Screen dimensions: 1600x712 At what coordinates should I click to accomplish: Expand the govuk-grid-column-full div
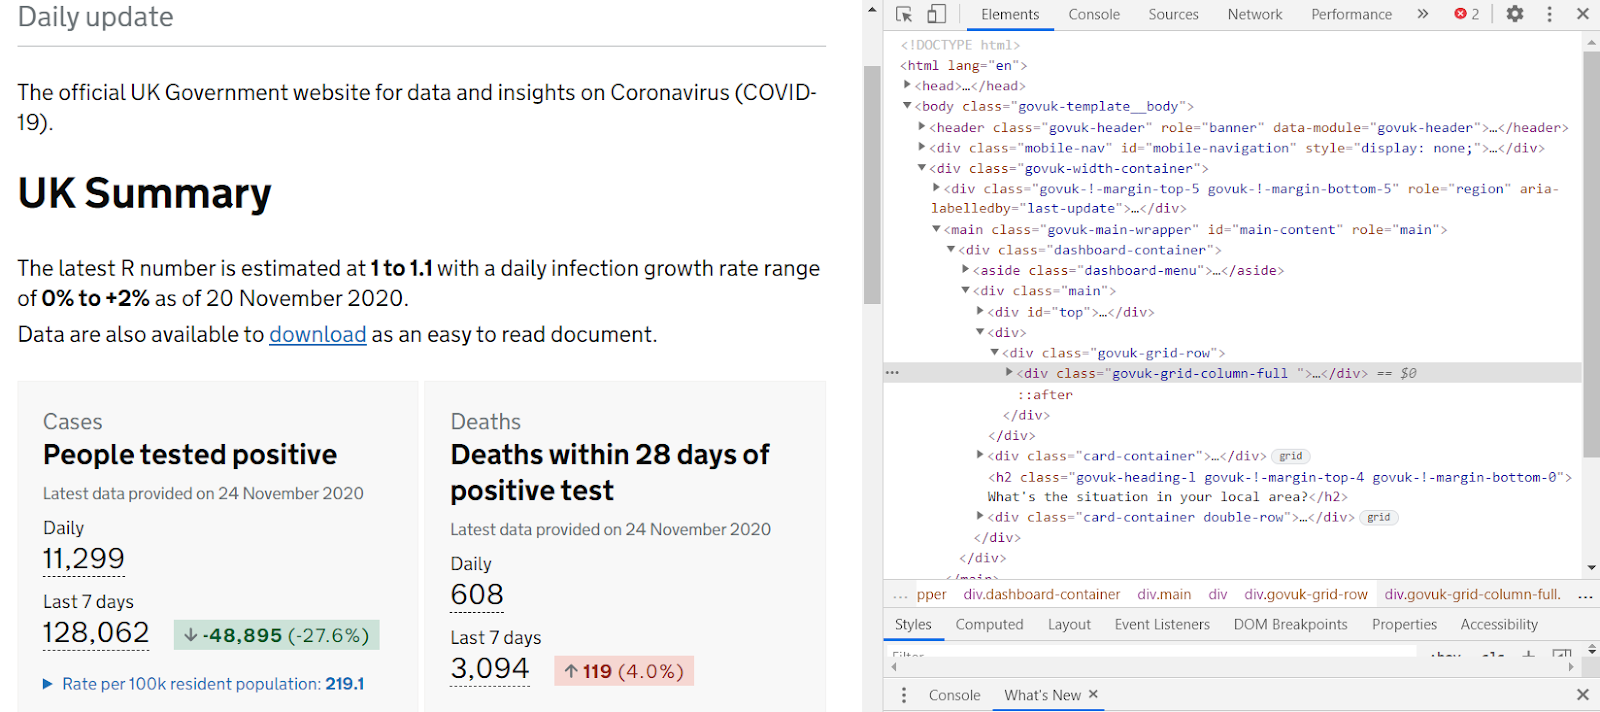(1010, 372)
